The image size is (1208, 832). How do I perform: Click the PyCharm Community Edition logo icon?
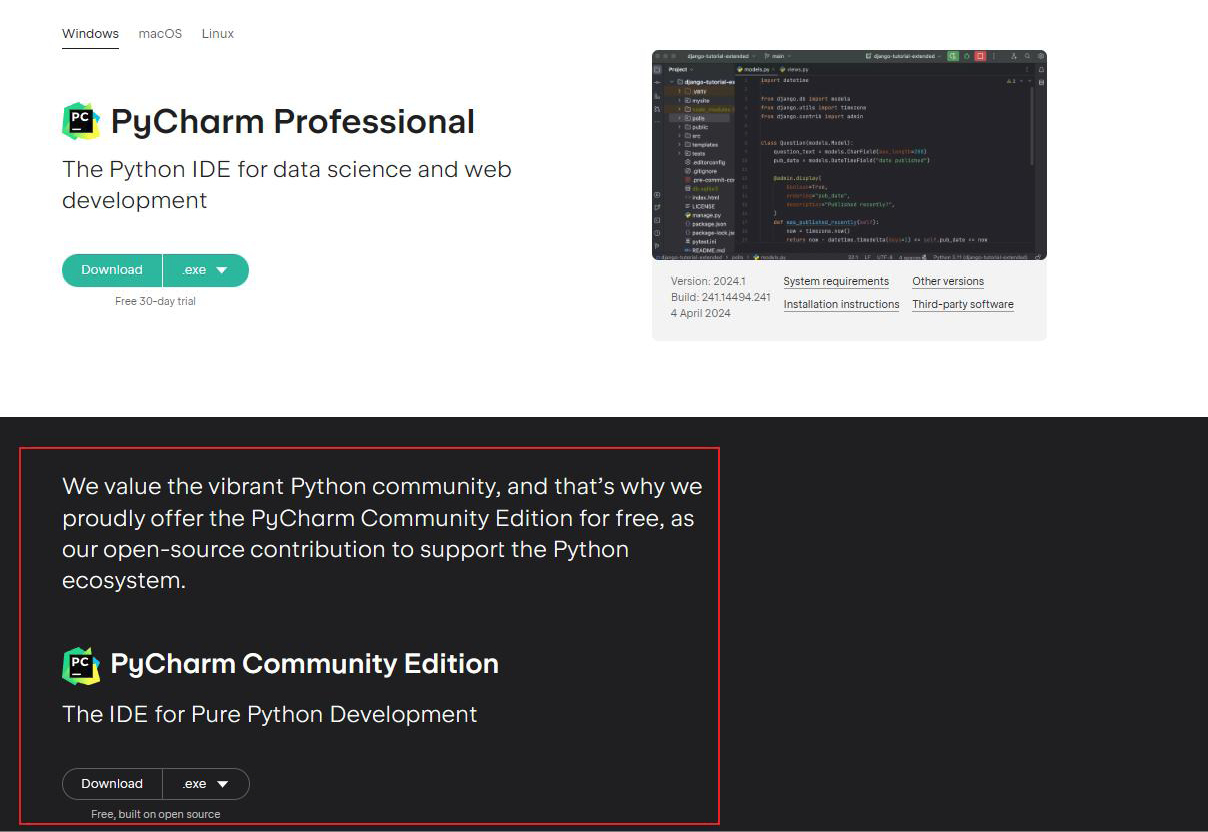click(x=81, y=665)
